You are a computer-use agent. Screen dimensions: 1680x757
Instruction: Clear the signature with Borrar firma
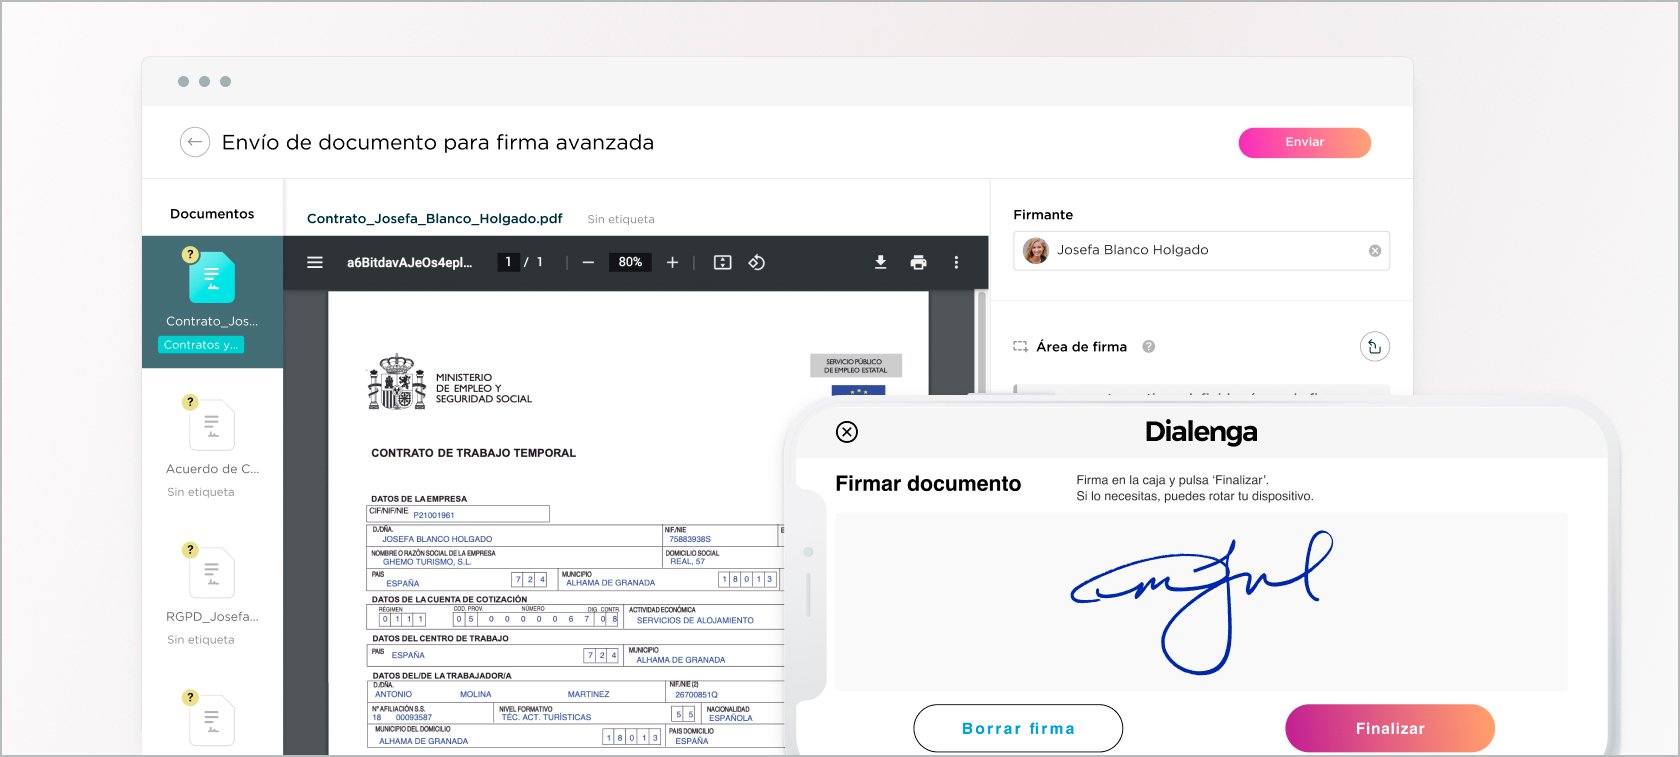click(1018, 728)
